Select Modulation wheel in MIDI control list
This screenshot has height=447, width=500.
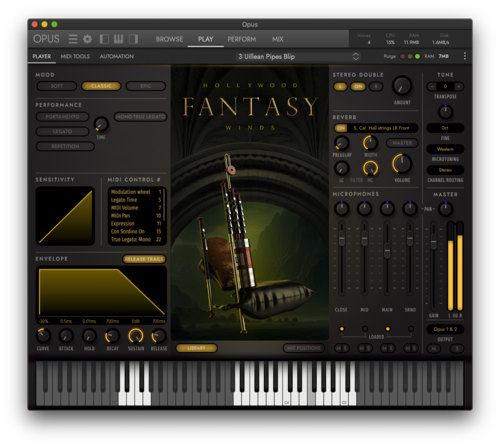point(136,192)
